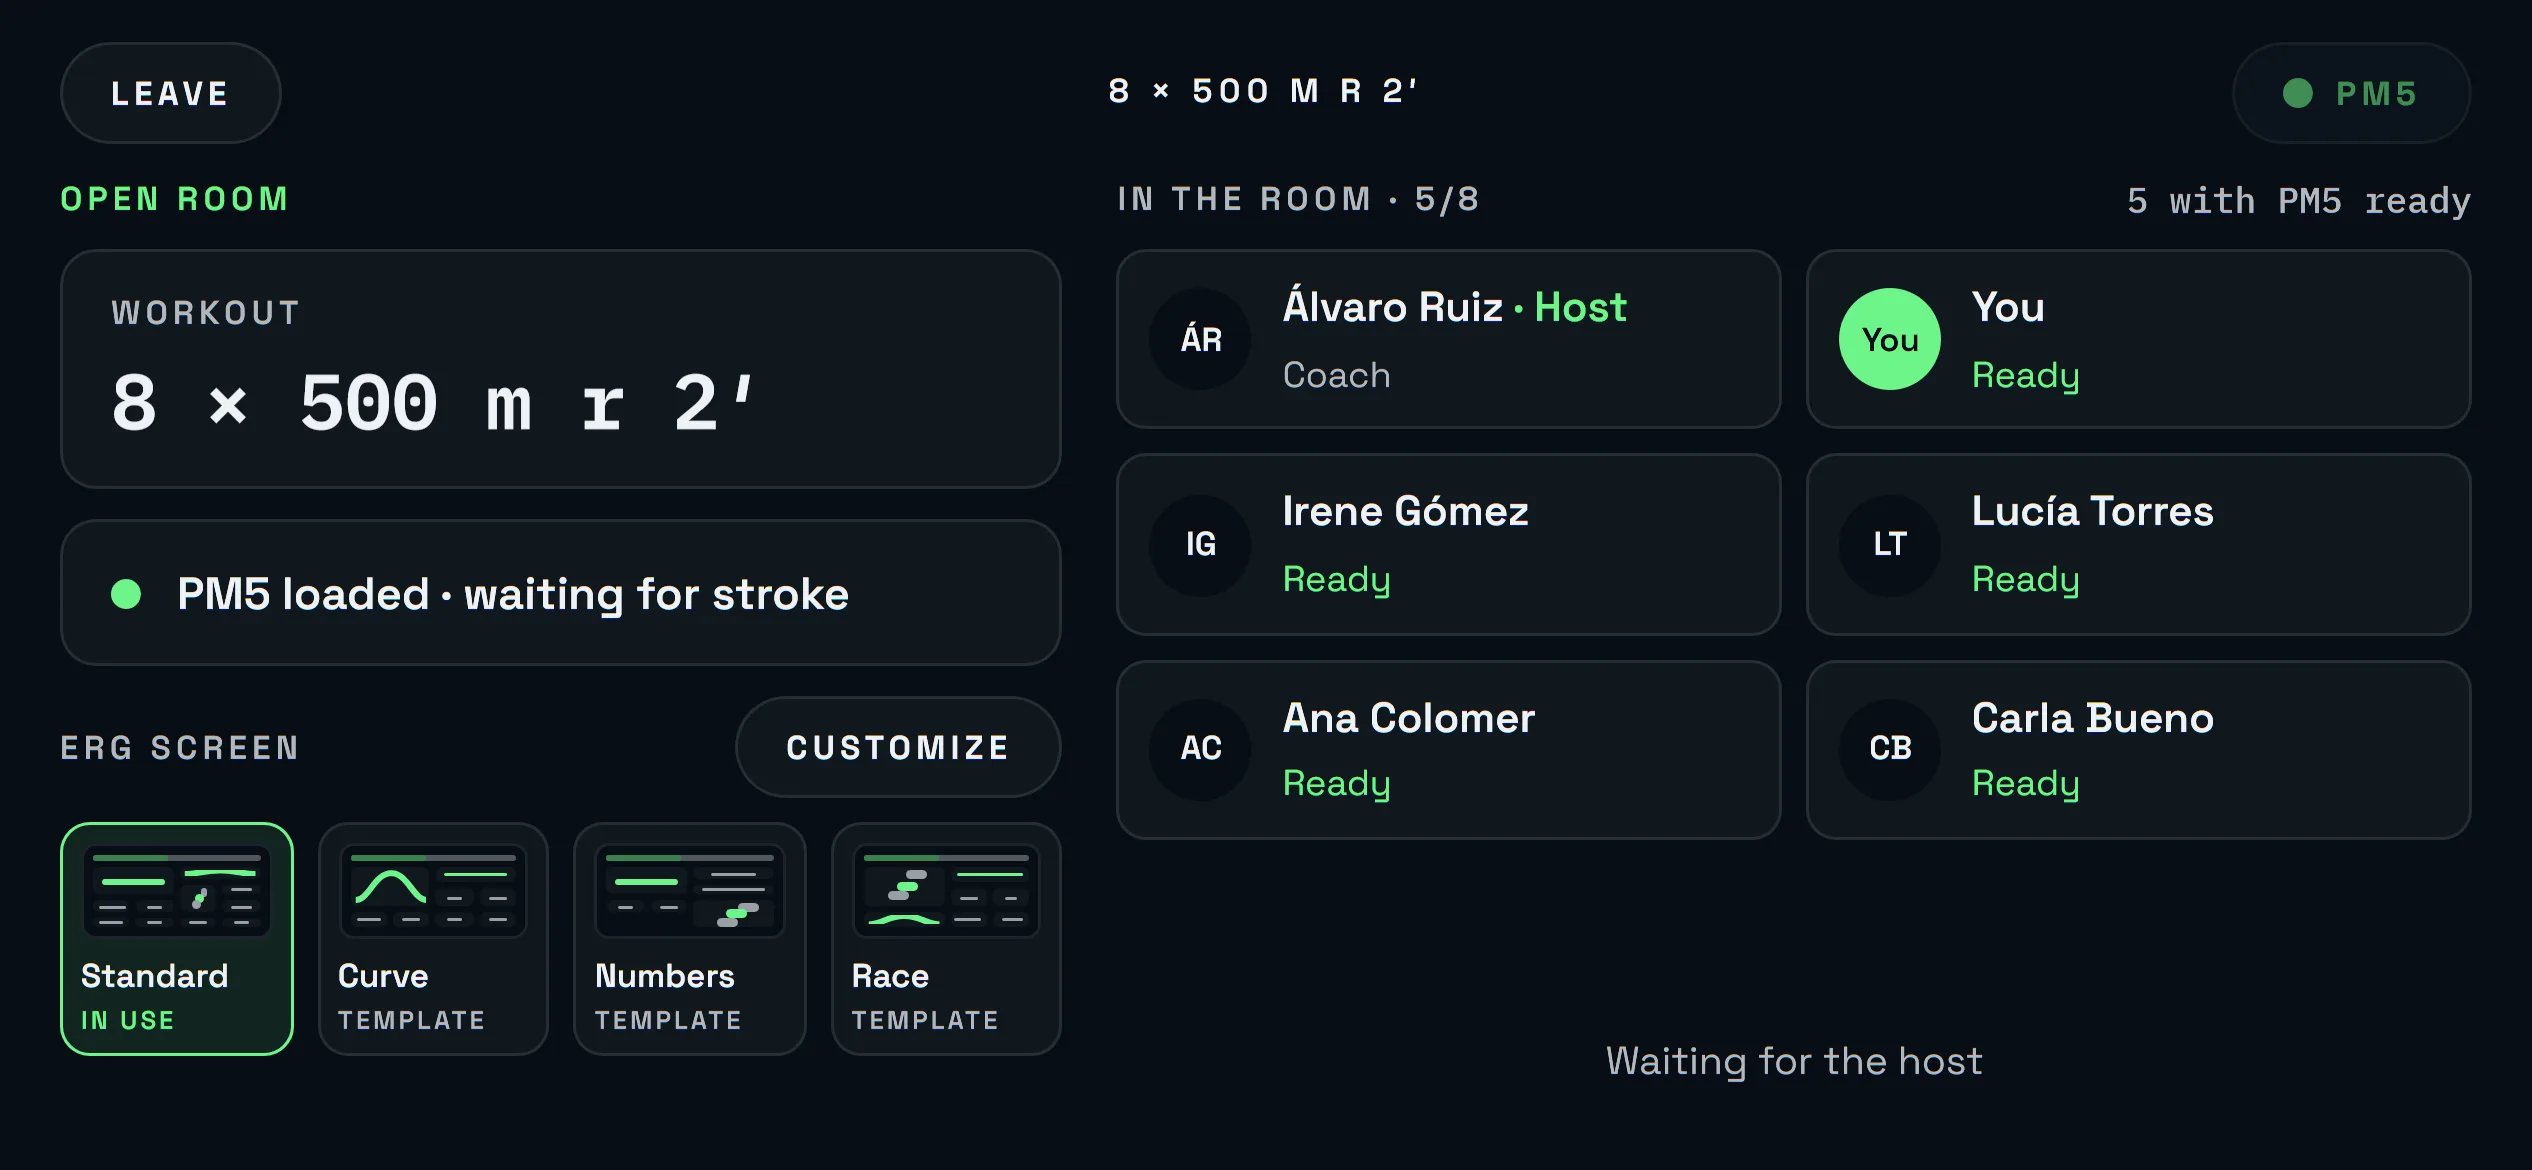The image size is (2532, 1170).
Task: Open the Workout 8 × 500 m card
Action: (561, 369)
